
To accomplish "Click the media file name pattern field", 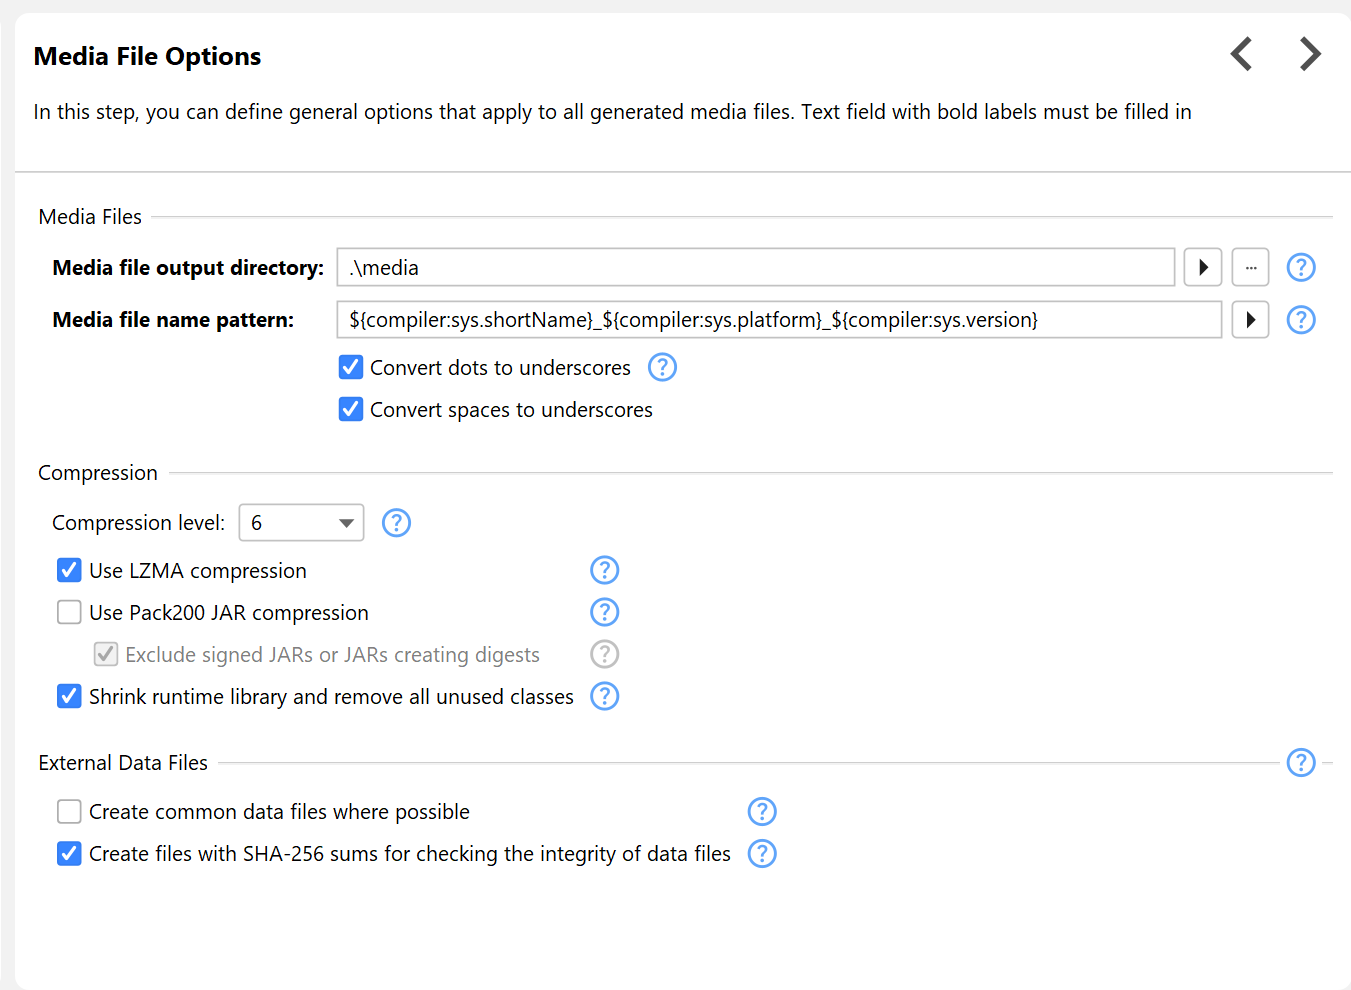I will 778,320.
